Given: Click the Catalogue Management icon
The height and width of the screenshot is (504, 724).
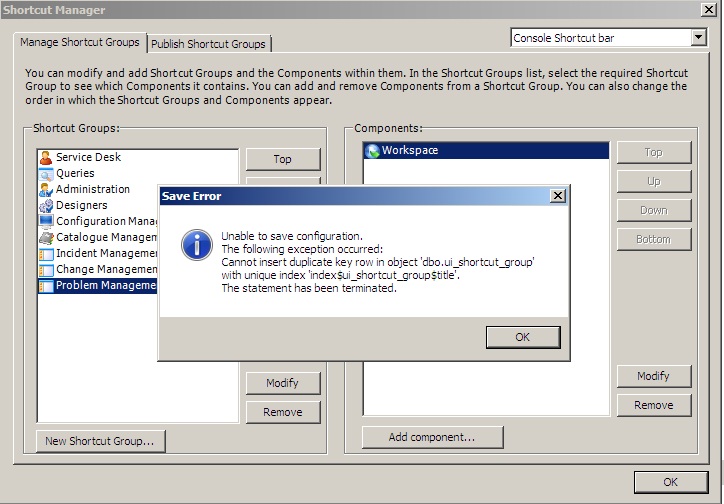Looking at the screenshot, I should (46, 237).
